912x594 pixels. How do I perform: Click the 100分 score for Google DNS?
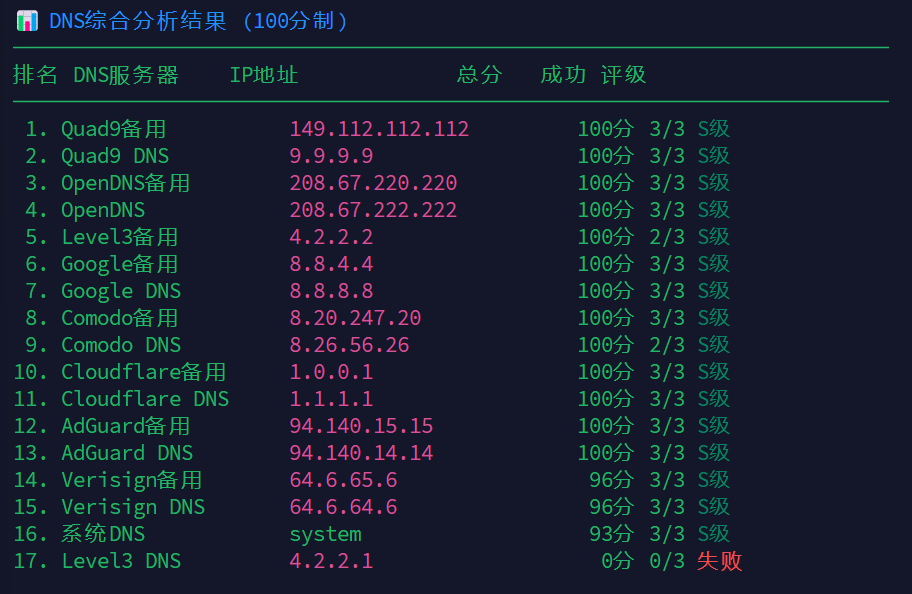click(605, 291)
